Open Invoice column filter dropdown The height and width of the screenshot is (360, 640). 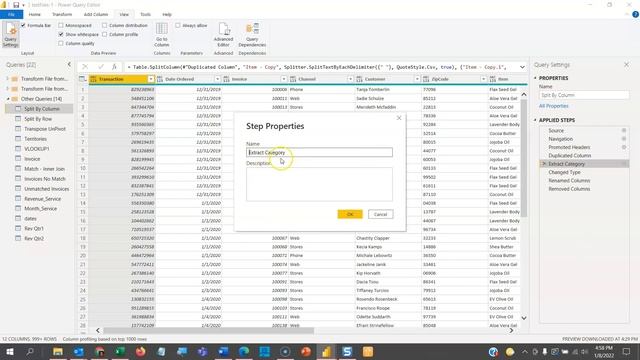(x=284, y=79)
